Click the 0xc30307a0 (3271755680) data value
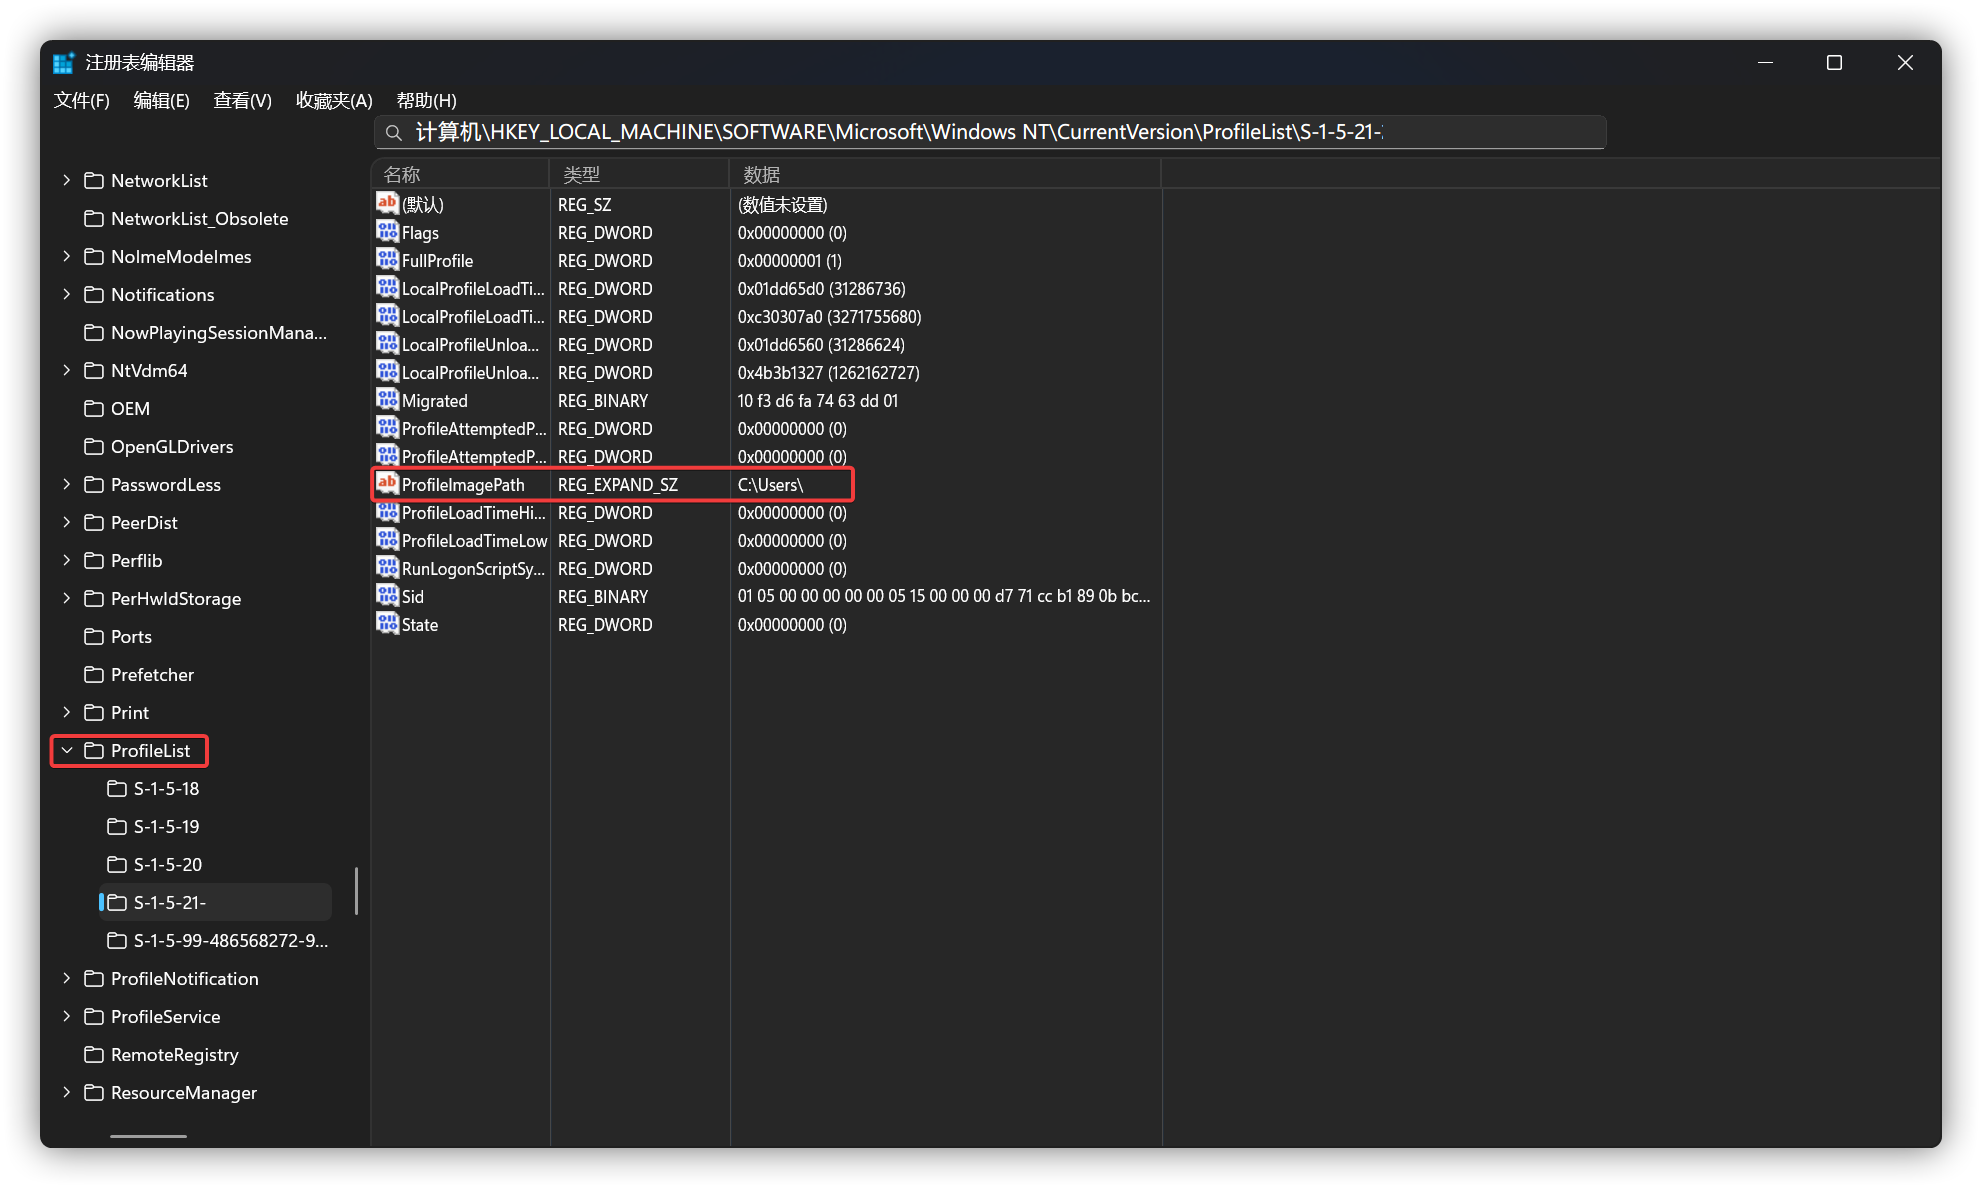This screenshot has width=1982, height=1188. [x=830, y=317]
